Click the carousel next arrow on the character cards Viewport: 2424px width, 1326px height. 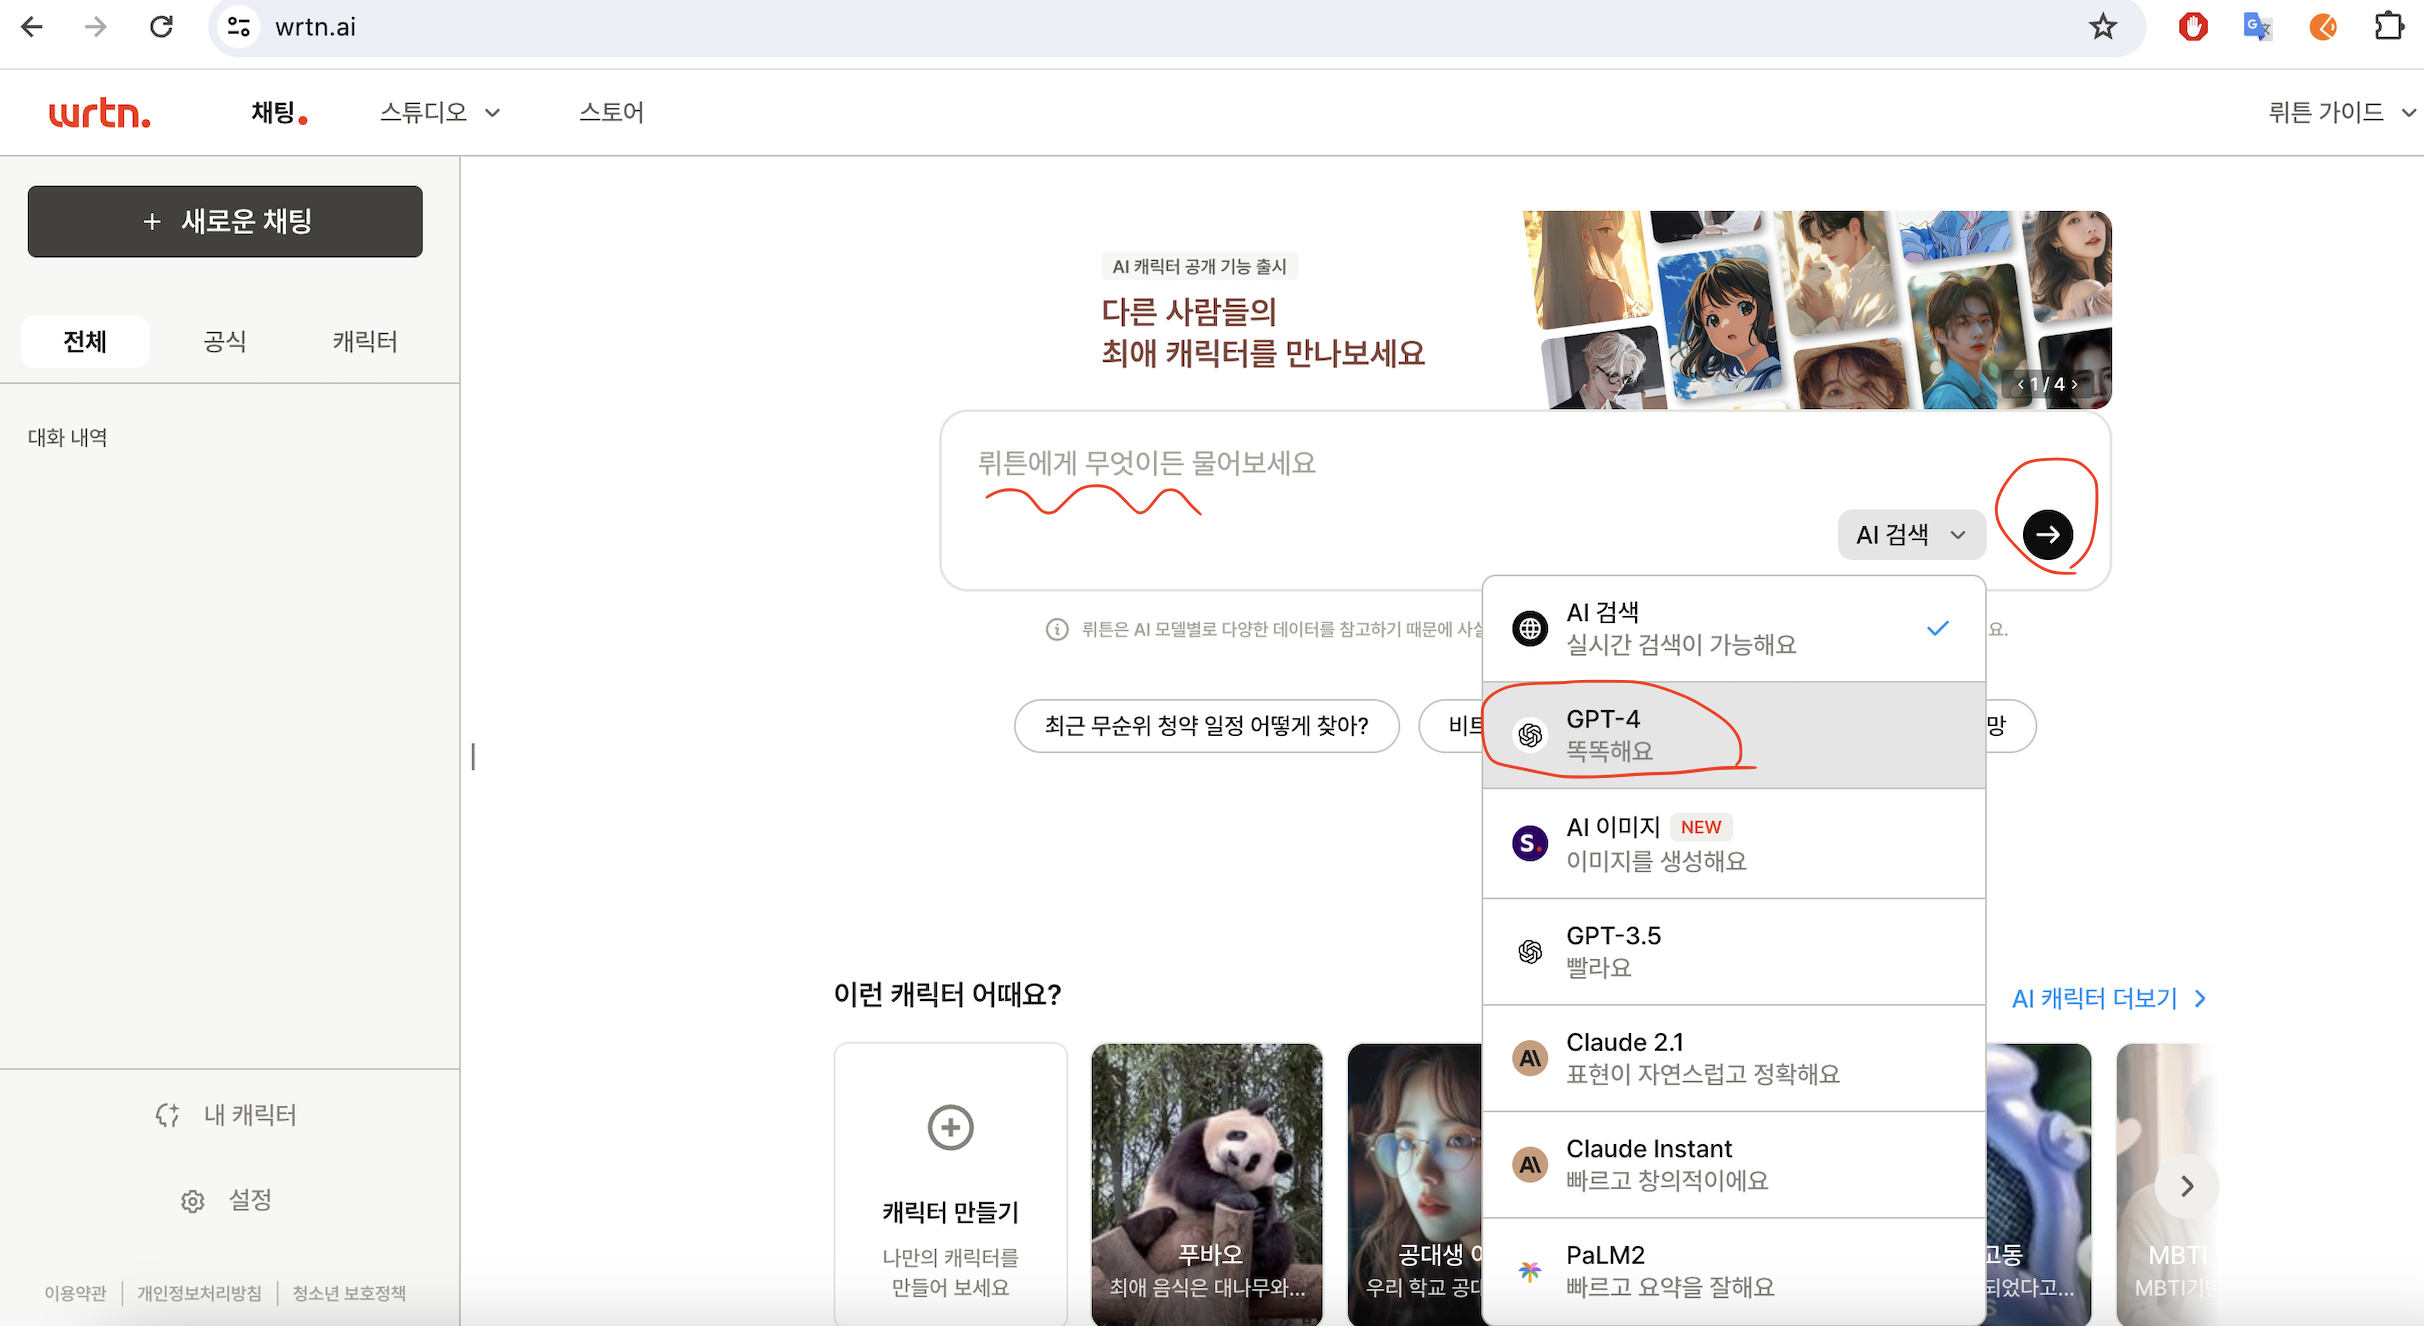[x=2187, y=1186]
